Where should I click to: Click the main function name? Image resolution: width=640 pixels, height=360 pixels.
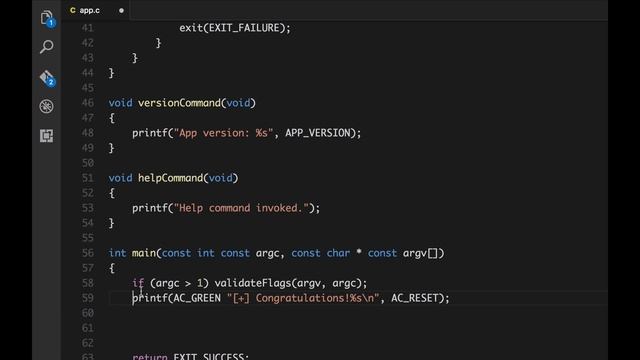point(144,253)
